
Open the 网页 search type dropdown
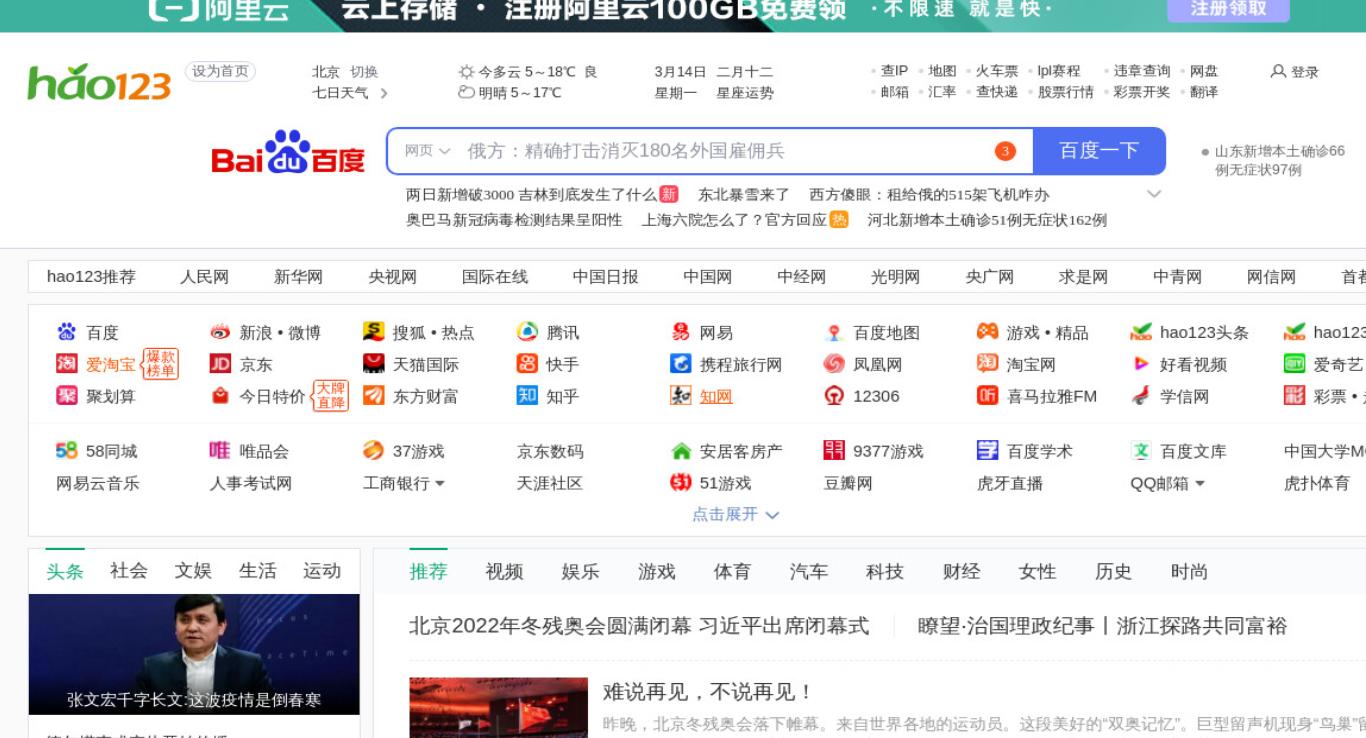(427, 151)
